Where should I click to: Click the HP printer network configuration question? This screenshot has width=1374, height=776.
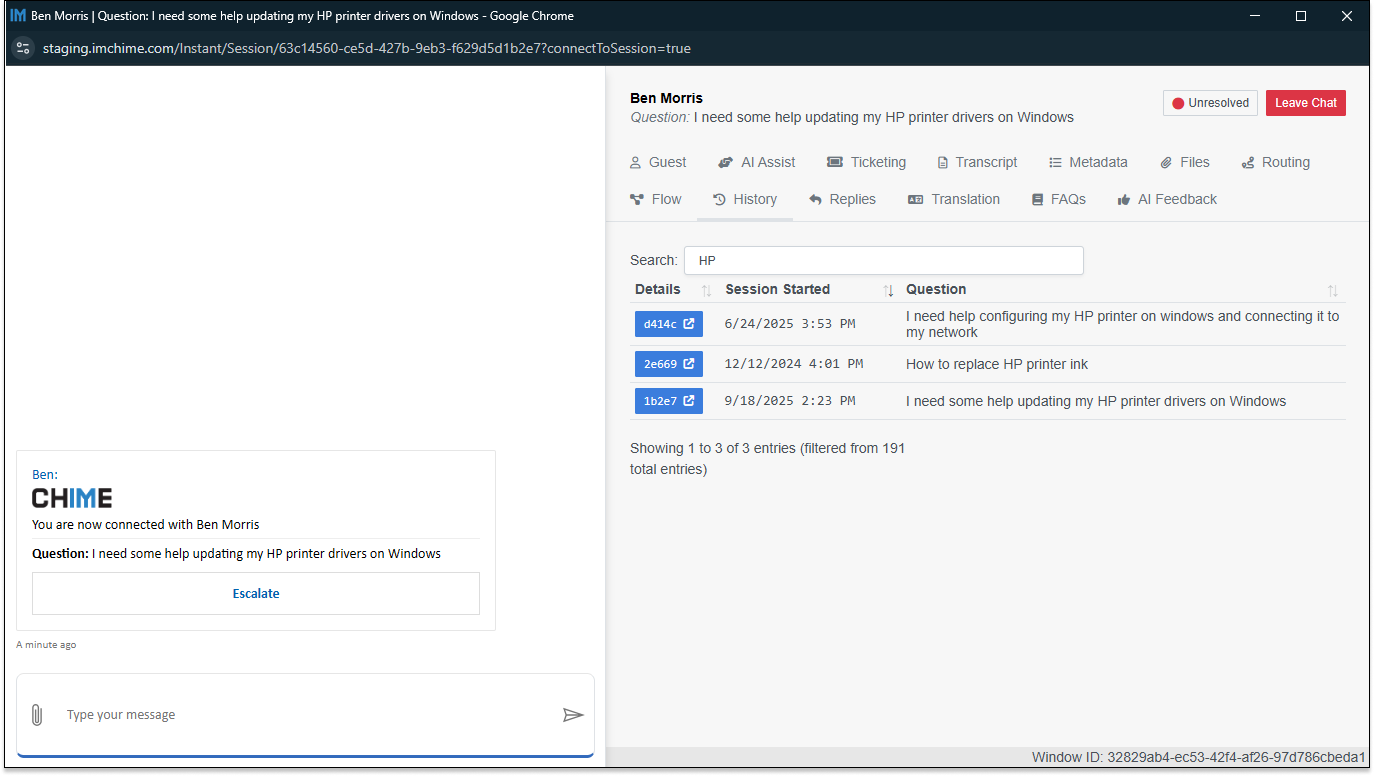[x=1123, y=324]
